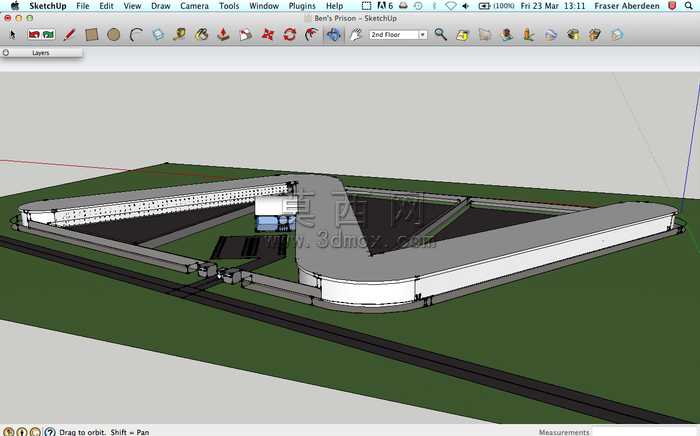Click the credits person icon in status bar
700x436 pixels.
tap(22, 432)
